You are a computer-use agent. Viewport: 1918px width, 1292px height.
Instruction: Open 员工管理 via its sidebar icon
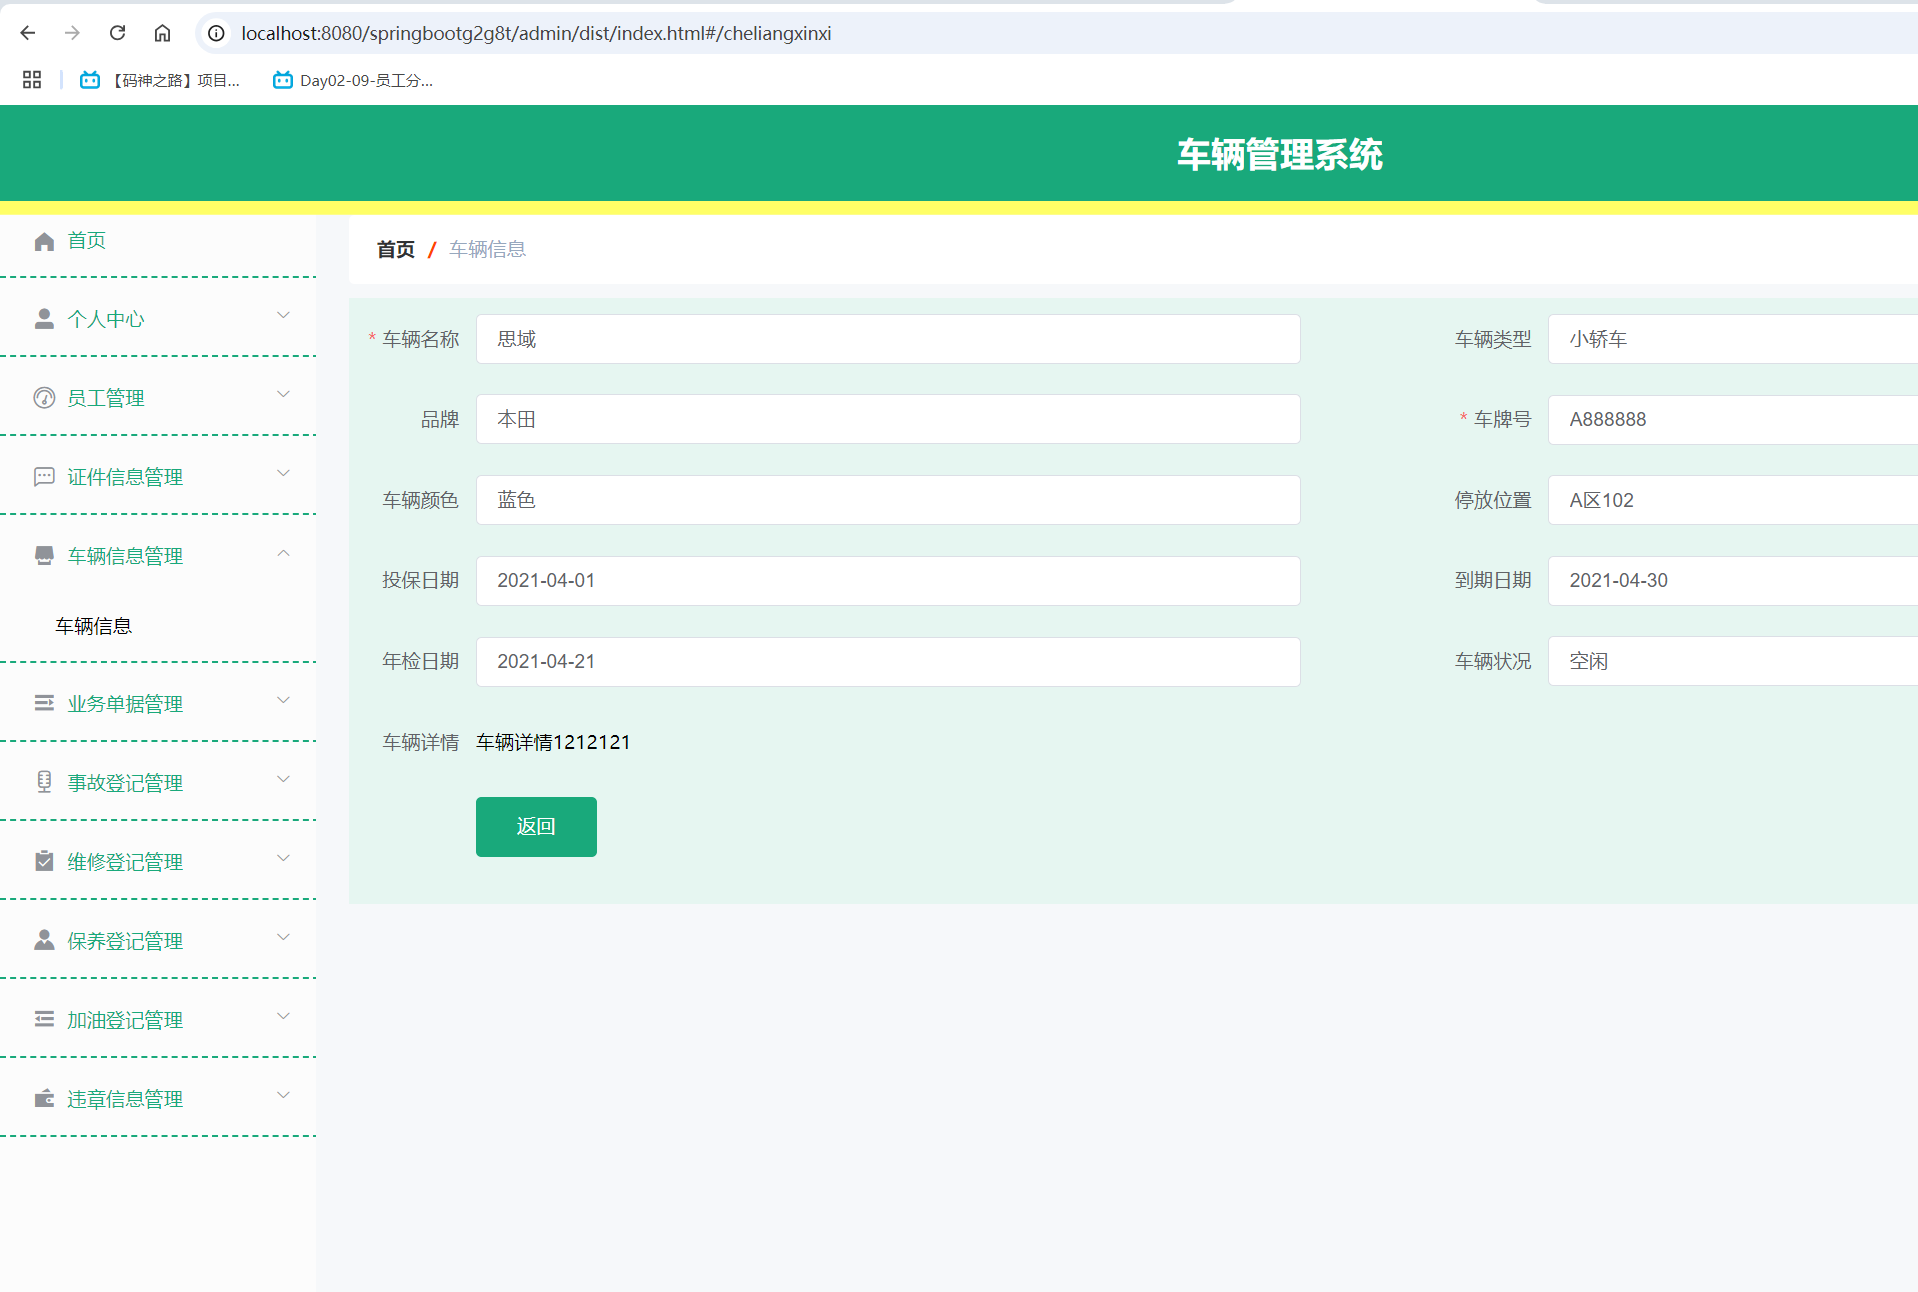pos(43,397)
